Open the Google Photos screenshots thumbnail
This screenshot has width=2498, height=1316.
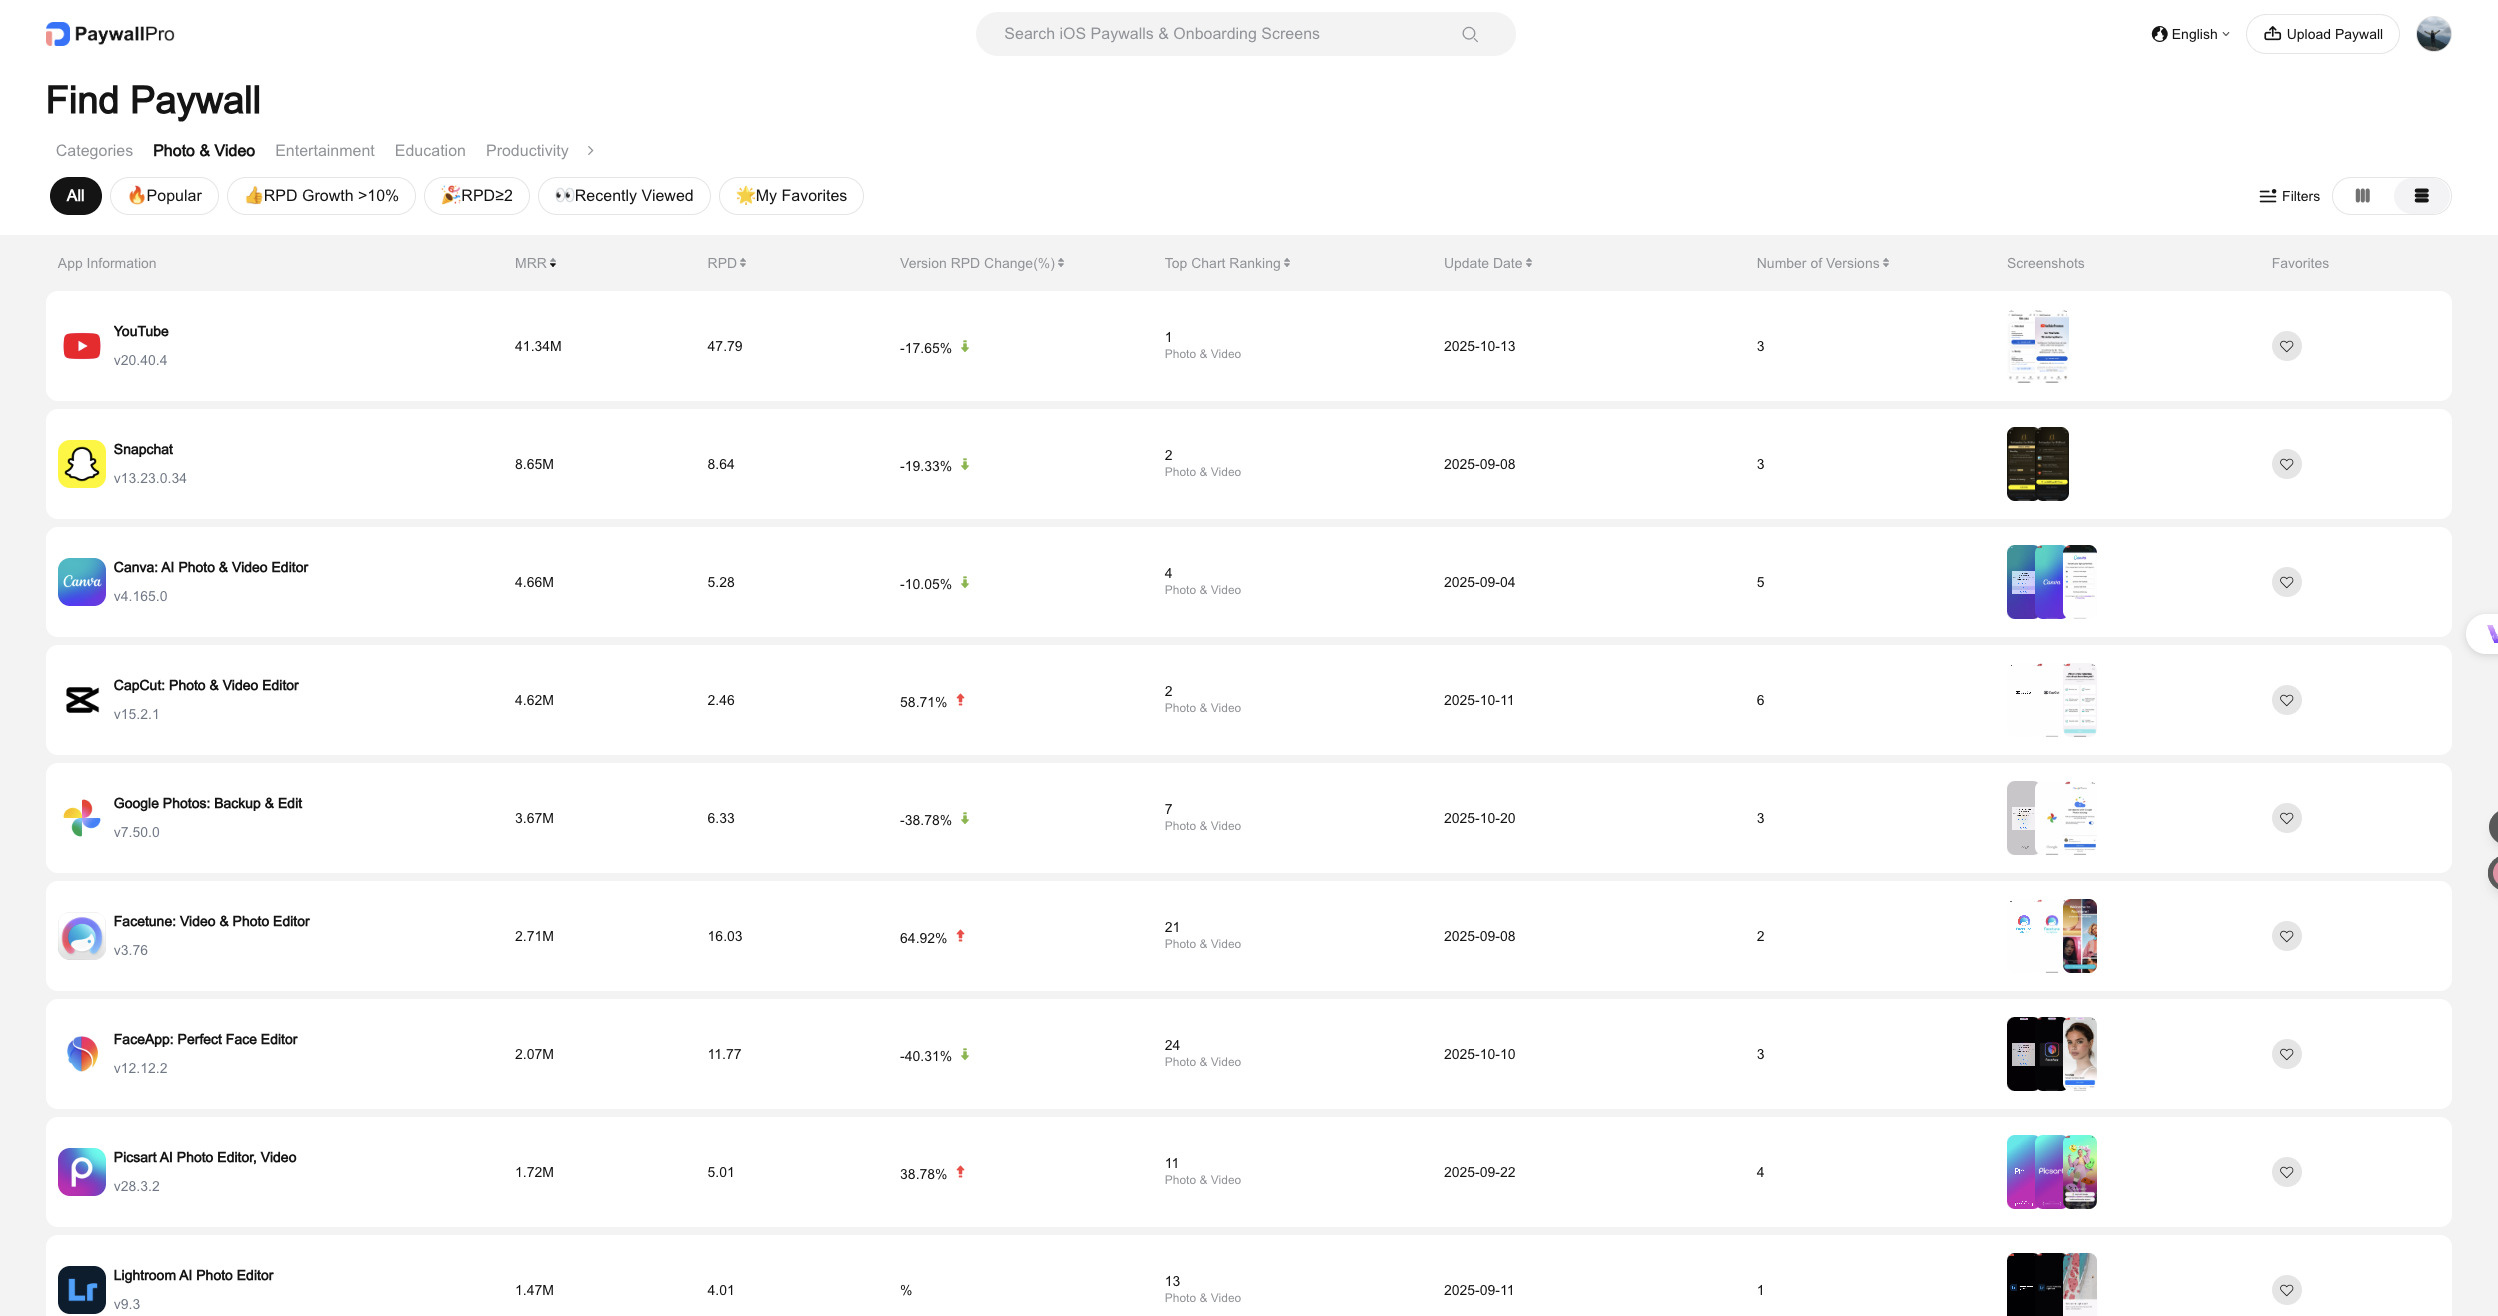tap(2051, 818)
